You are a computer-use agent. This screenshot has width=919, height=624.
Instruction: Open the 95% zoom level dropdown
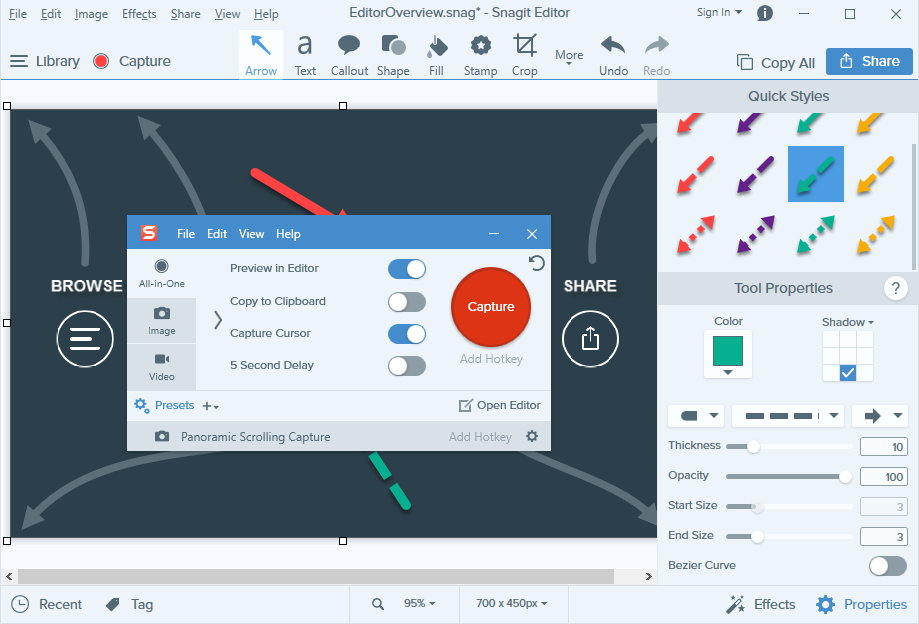[x=419, y=603]
